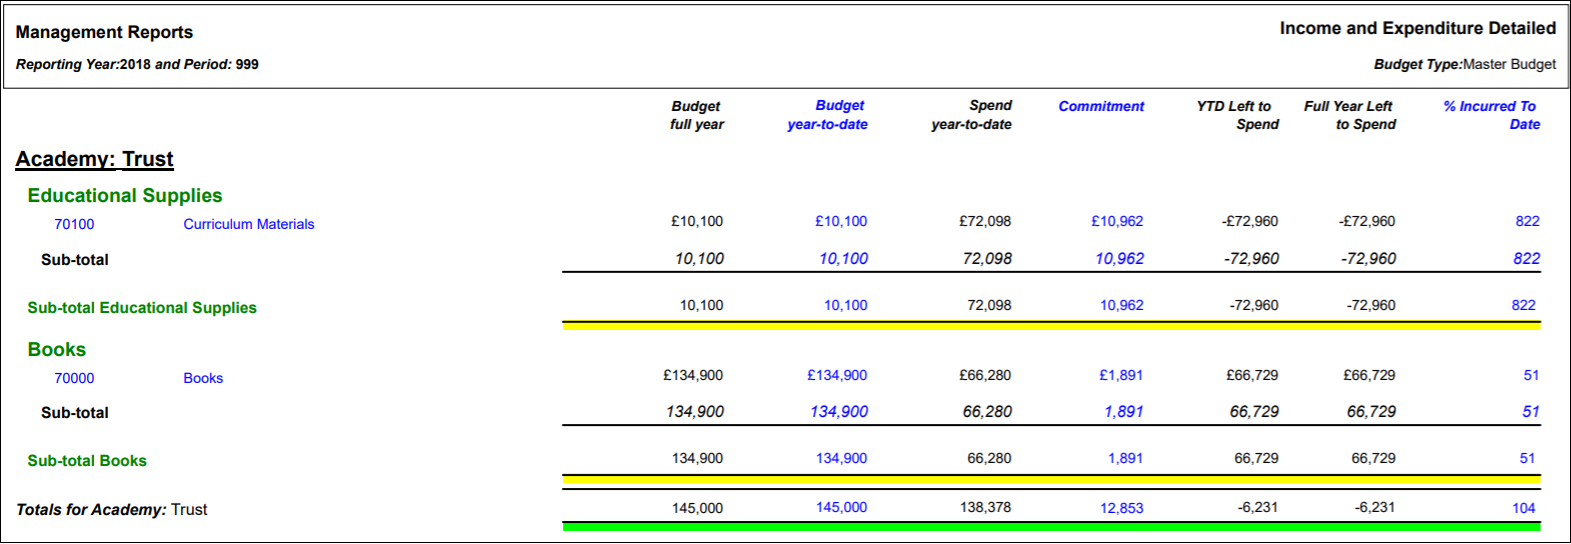Viewport: 1571px width, 544px height.
Task: Click Books budget year-to-date £134,900
Action: 837,375
